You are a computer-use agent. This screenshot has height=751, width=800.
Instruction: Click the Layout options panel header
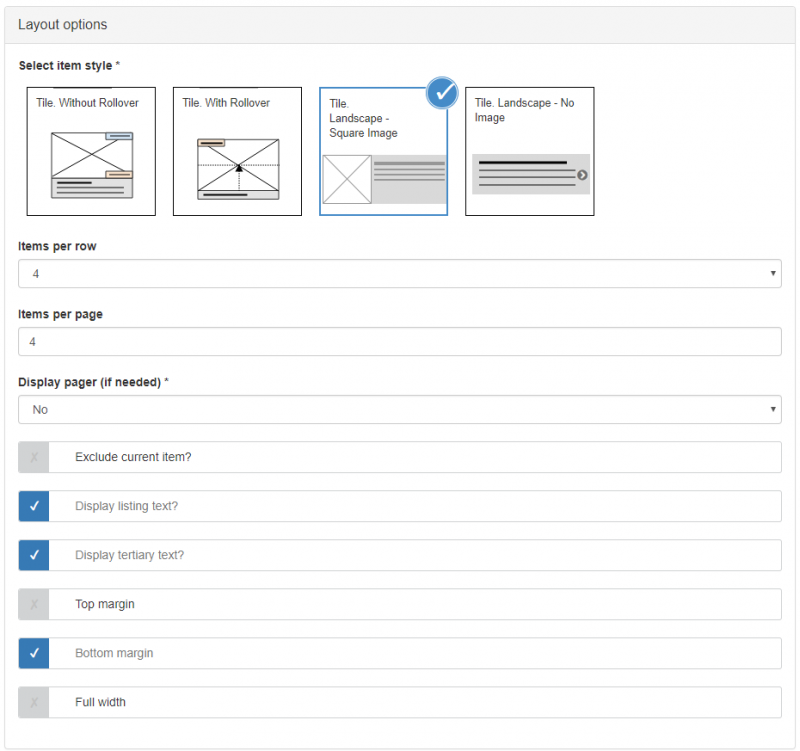(x=399, y=25)
